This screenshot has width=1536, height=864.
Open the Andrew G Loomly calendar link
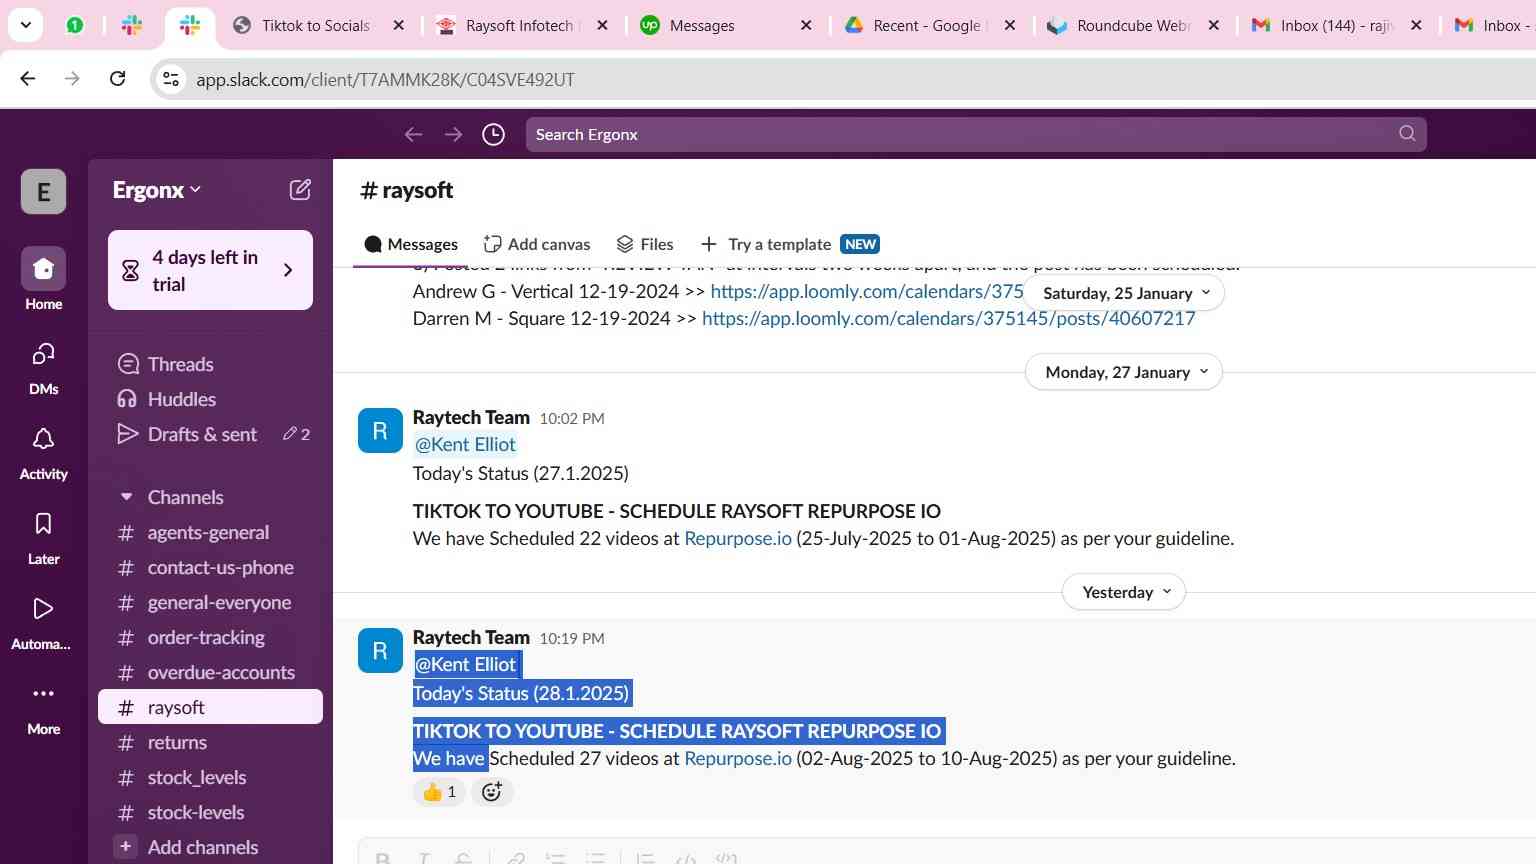[866, 291]
